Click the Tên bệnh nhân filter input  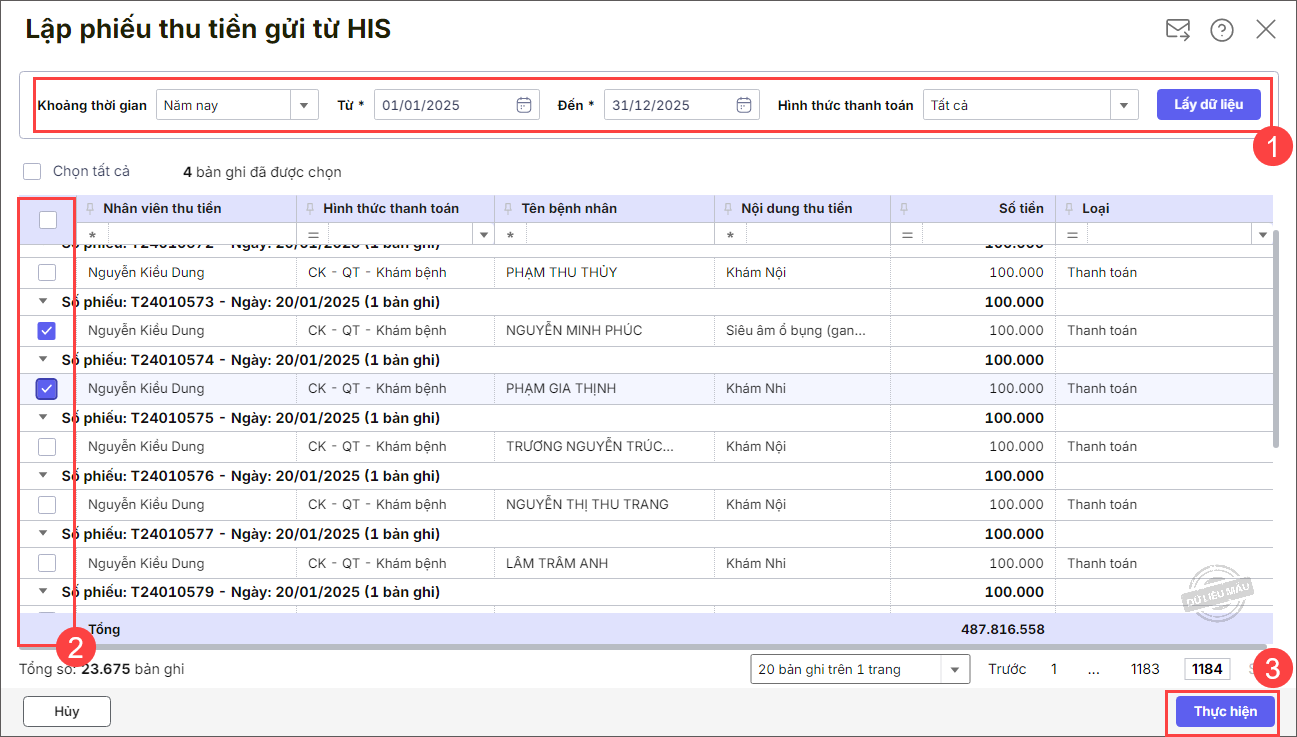pyautogui.click(x=615, y=235)
